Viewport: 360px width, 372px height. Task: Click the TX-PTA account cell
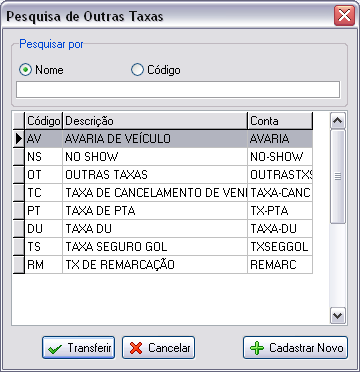pyautogui.click(x=280, y=211)
